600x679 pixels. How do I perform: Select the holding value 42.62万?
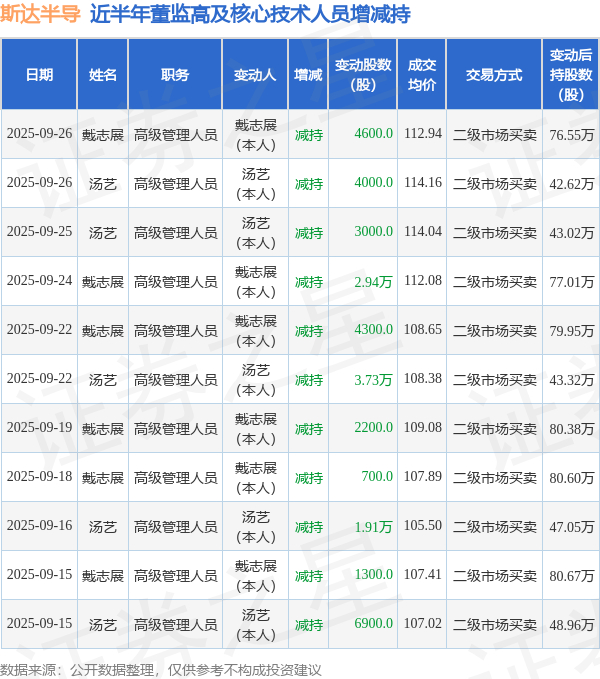(571, 184)
